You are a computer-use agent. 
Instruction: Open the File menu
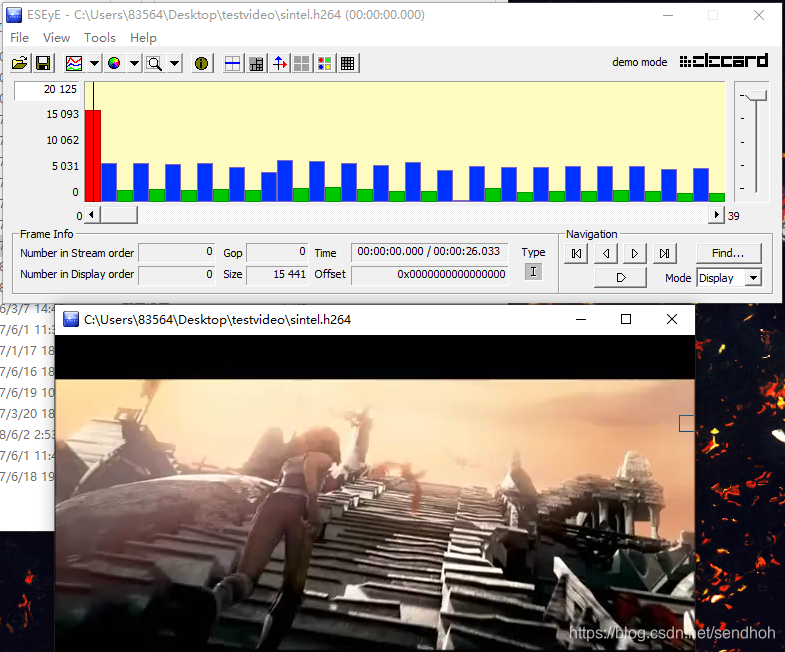20,38
